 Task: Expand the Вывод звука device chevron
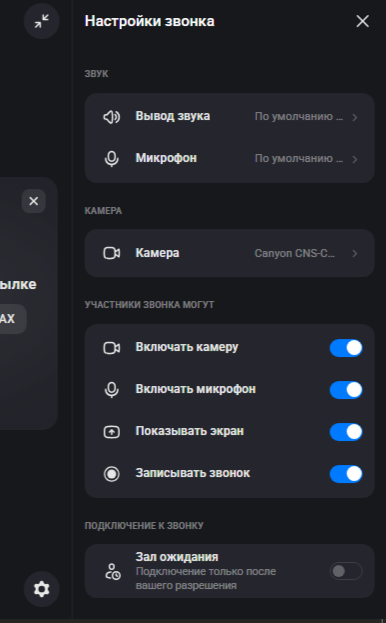(355, 117)
